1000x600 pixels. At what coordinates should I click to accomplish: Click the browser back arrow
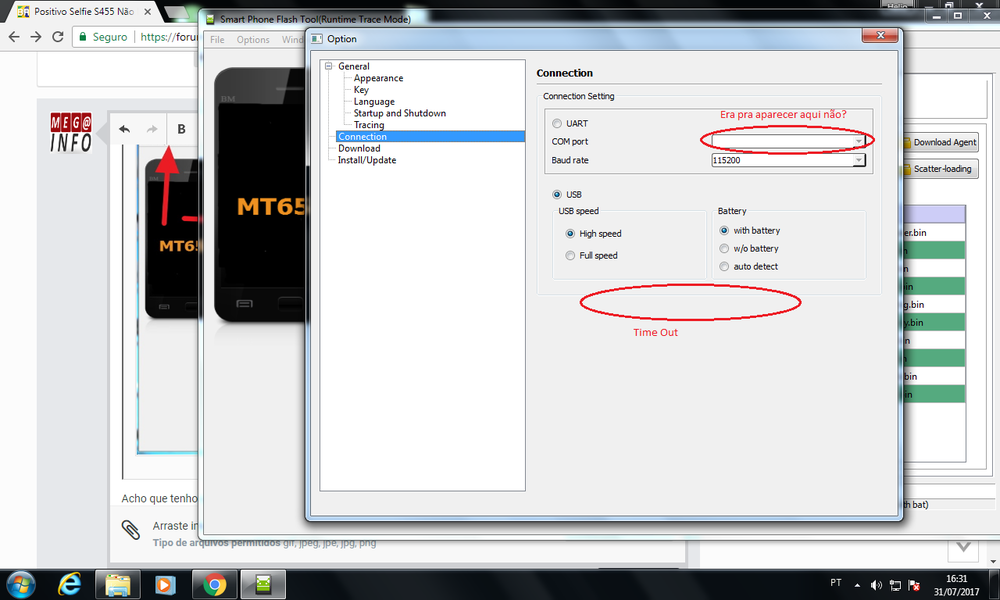tap(13, 37)
